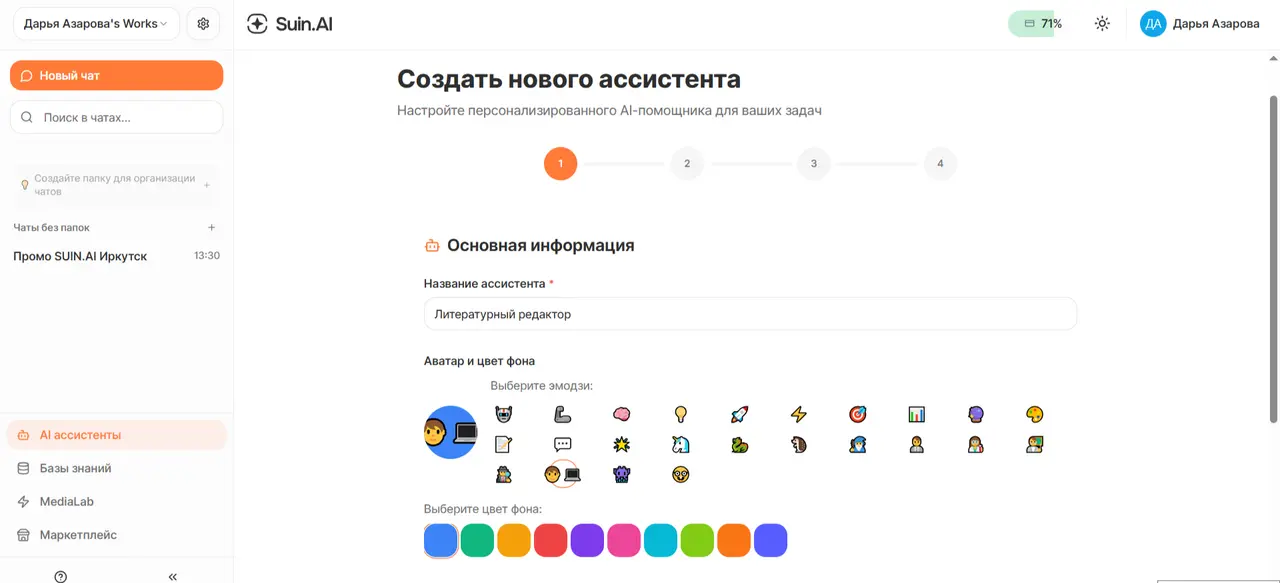Select the speech bubble emoji
1280x583 pixels.
pos(563,444)
